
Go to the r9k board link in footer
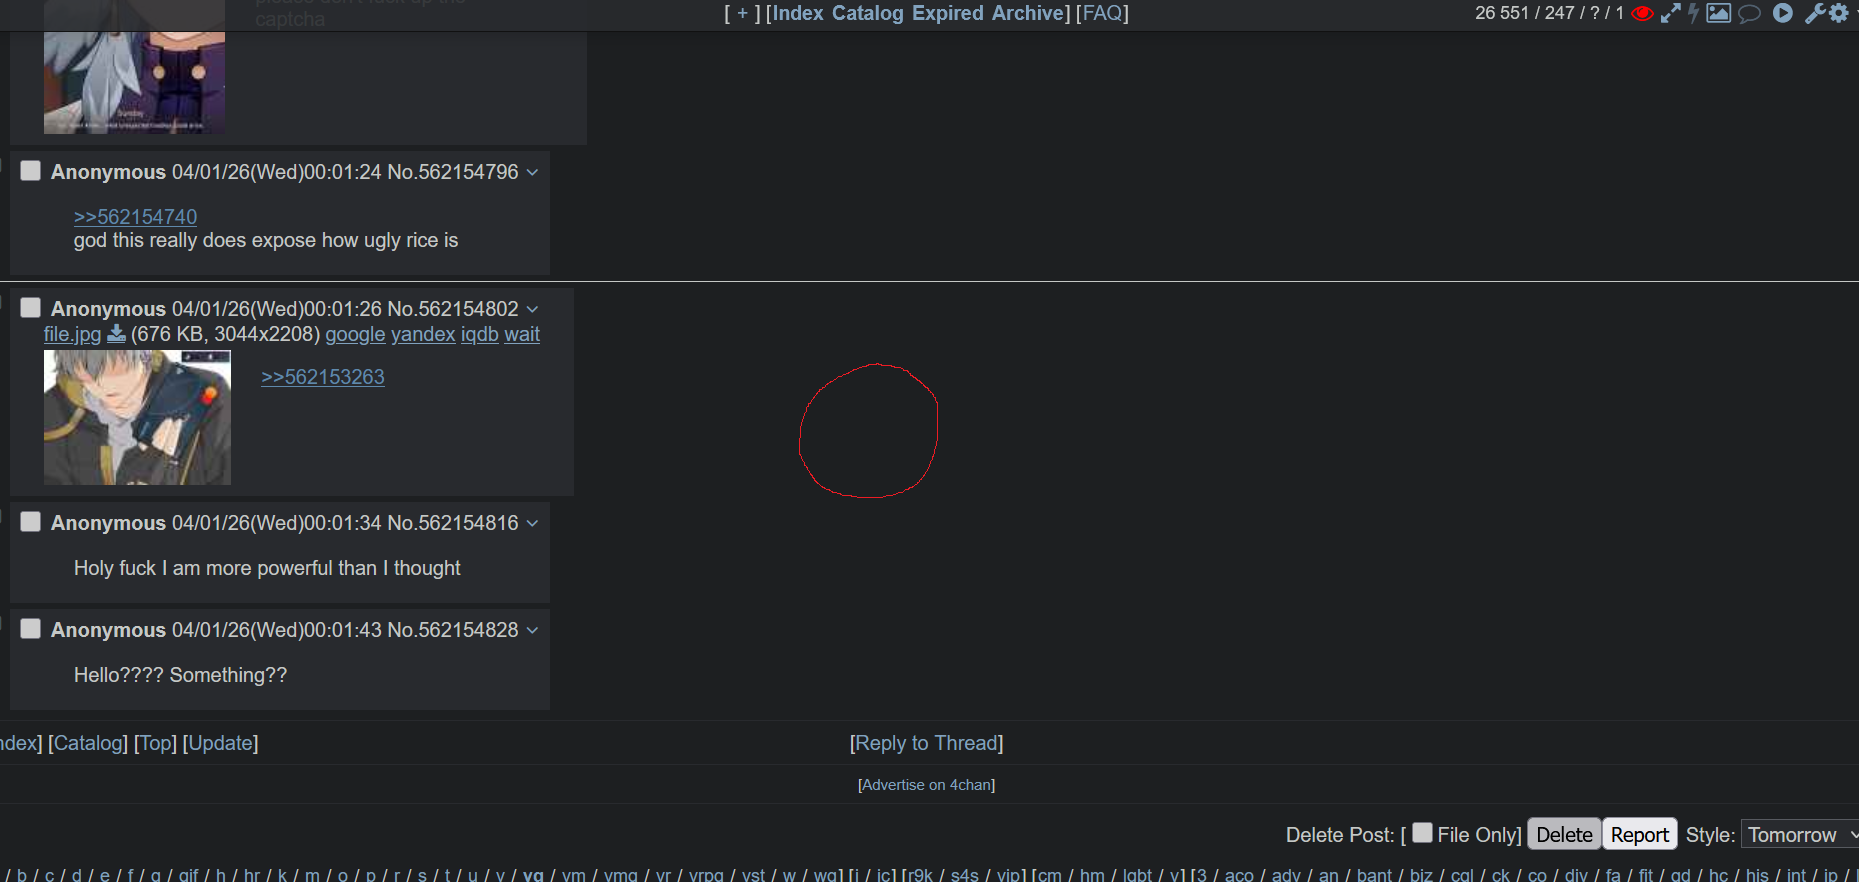[920, 875]
